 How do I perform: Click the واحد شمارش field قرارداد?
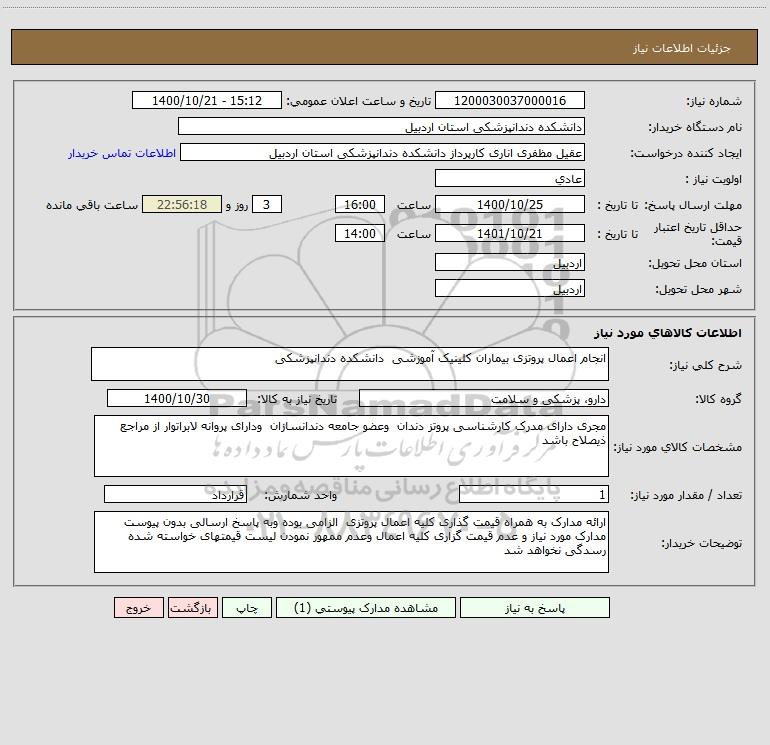pos(175,494)
